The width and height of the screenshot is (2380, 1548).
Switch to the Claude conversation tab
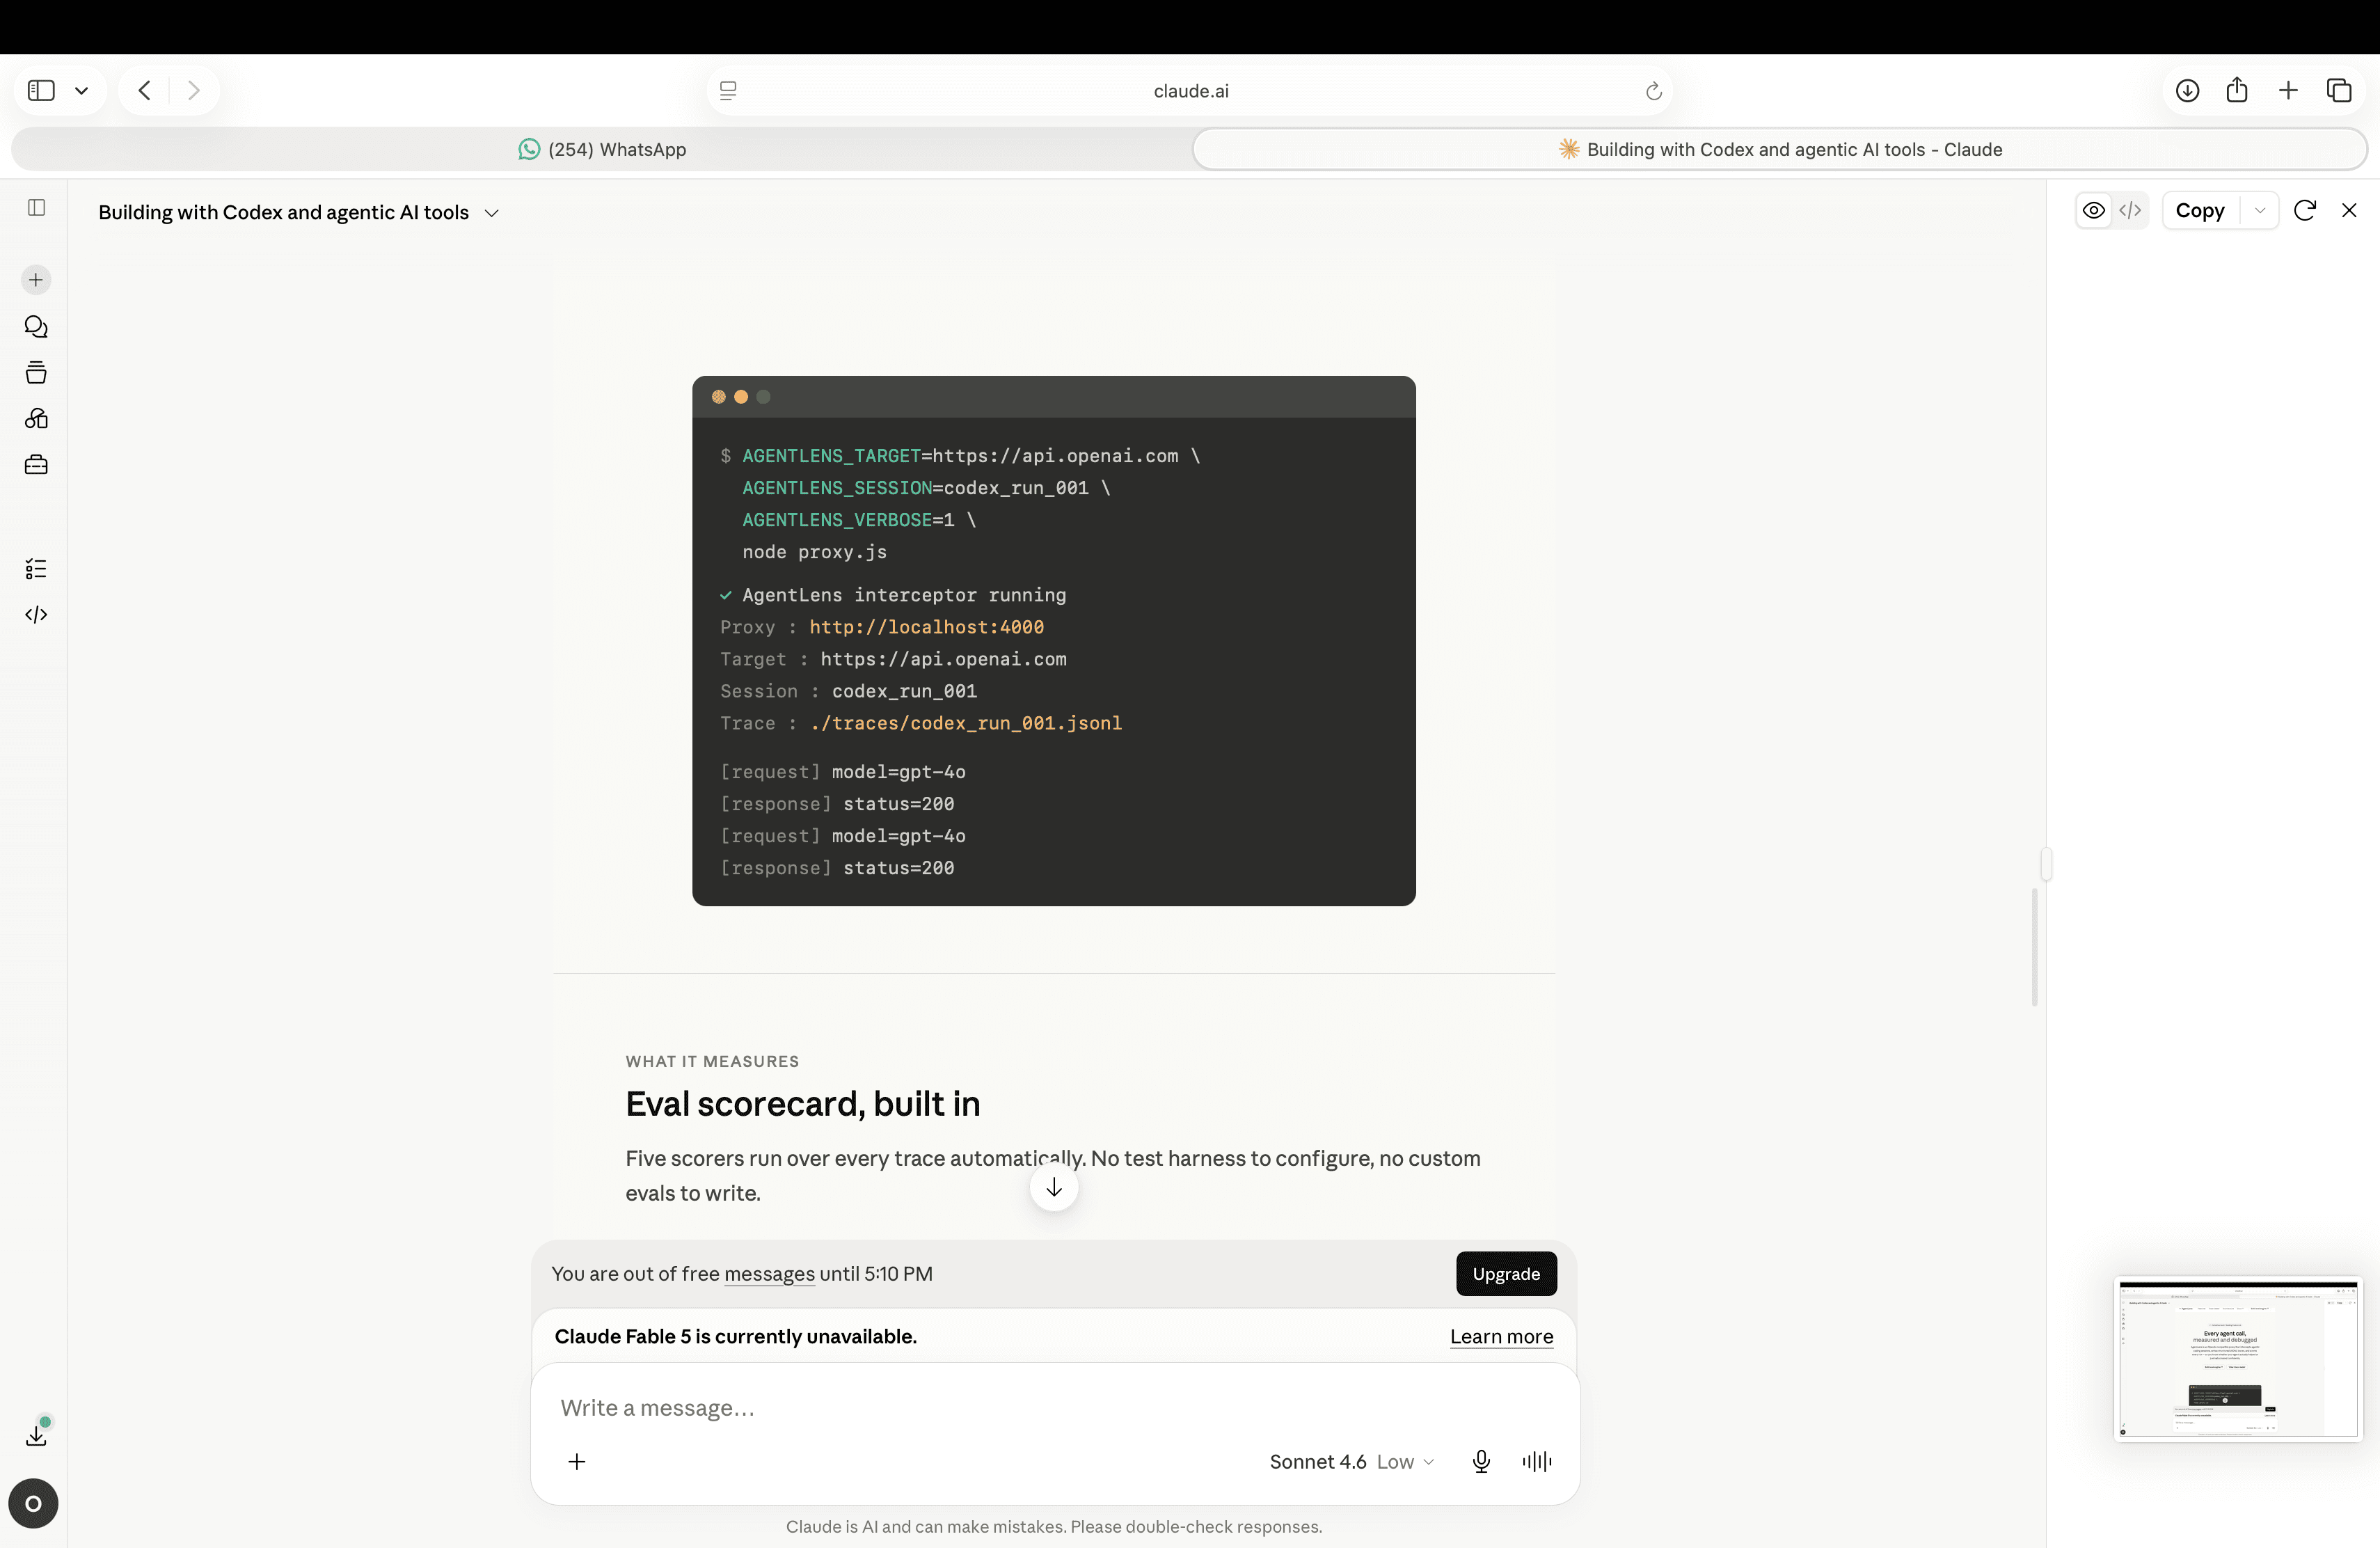click(x=1780, y=149)
